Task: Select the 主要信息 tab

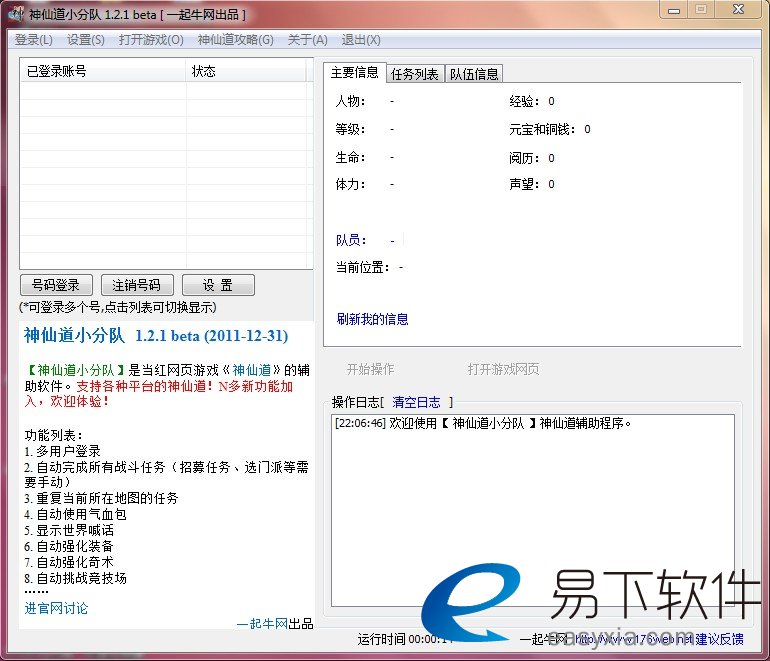Action: pyautogui.click(x=355, y=73)
